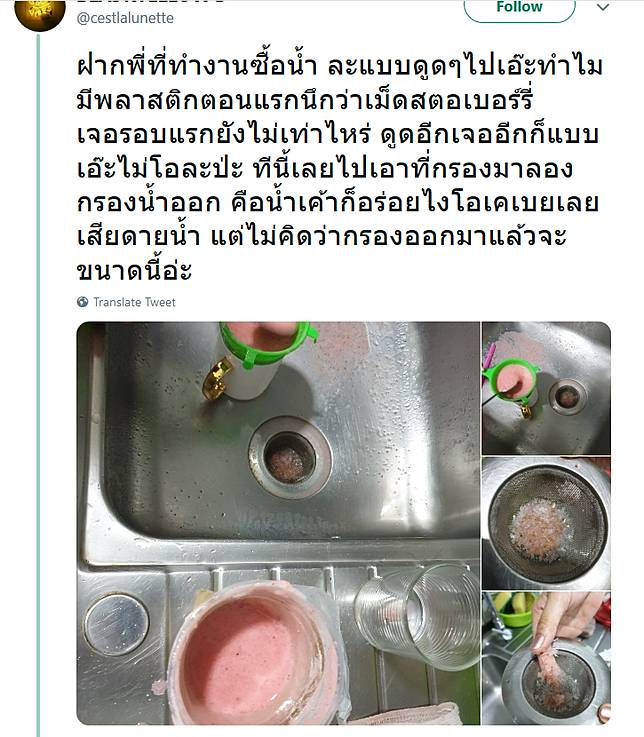
Task: Open the @cestlalunette handle link
Action: pyautogui.click(x=125, y=18)
